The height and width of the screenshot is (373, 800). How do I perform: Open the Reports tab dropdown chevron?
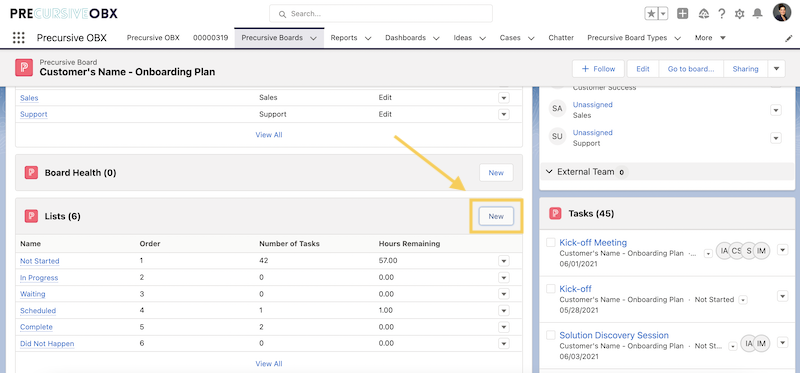click(368, 38)
